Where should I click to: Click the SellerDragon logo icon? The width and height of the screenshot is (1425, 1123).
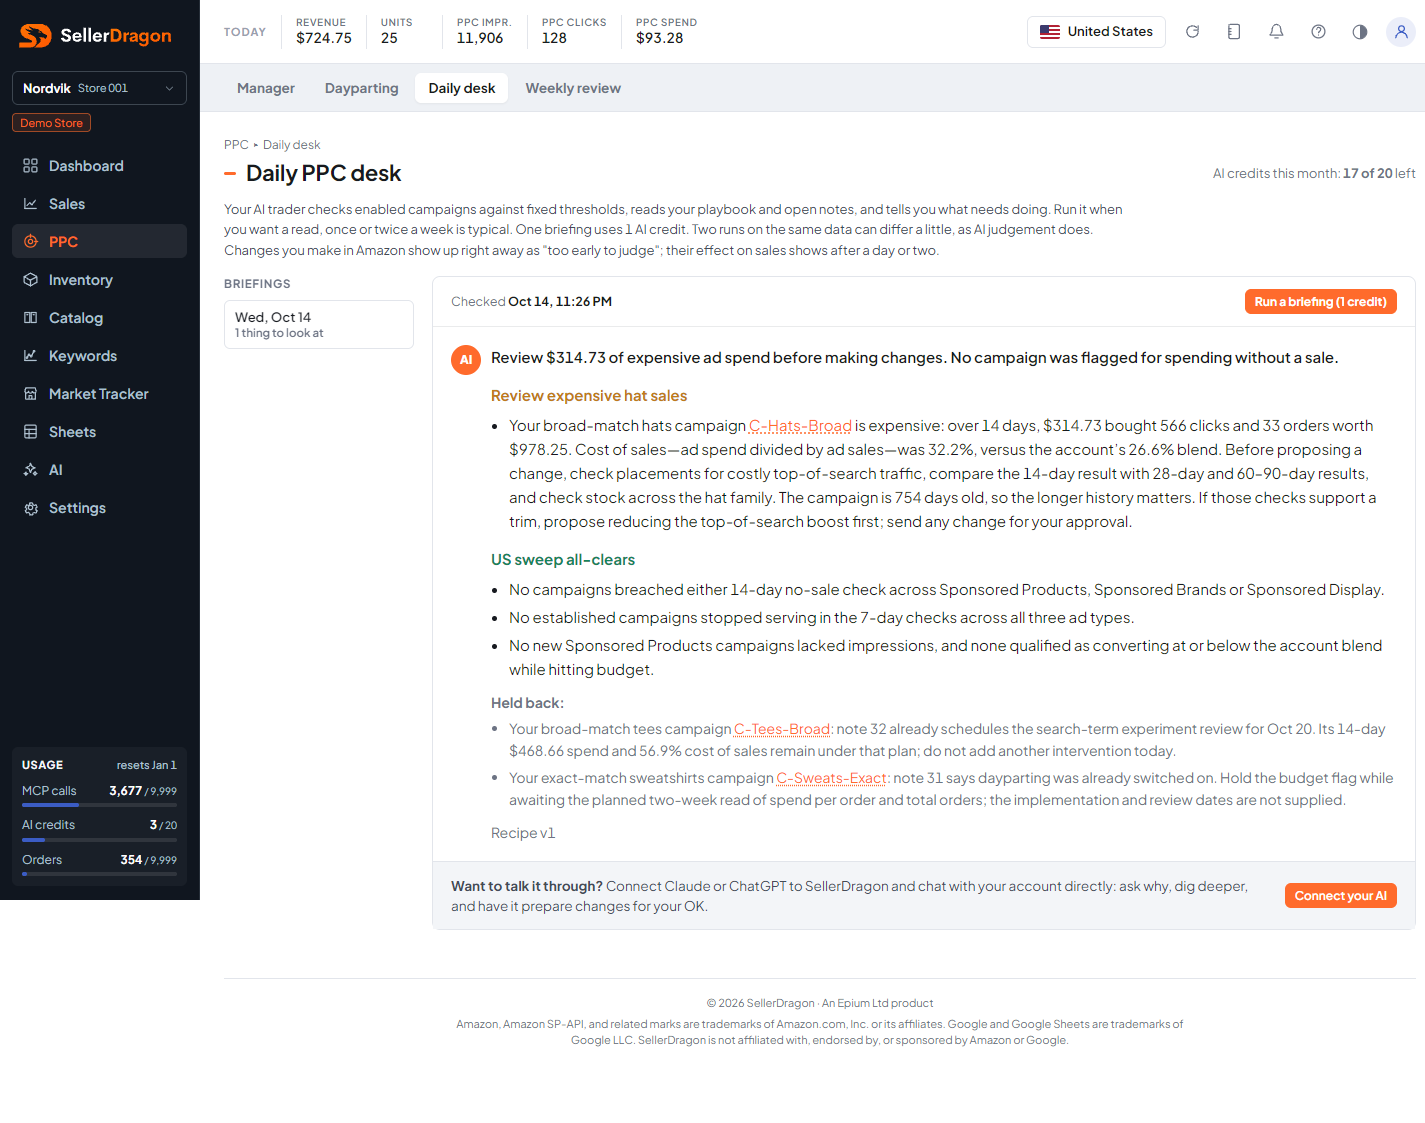point(35,36)
